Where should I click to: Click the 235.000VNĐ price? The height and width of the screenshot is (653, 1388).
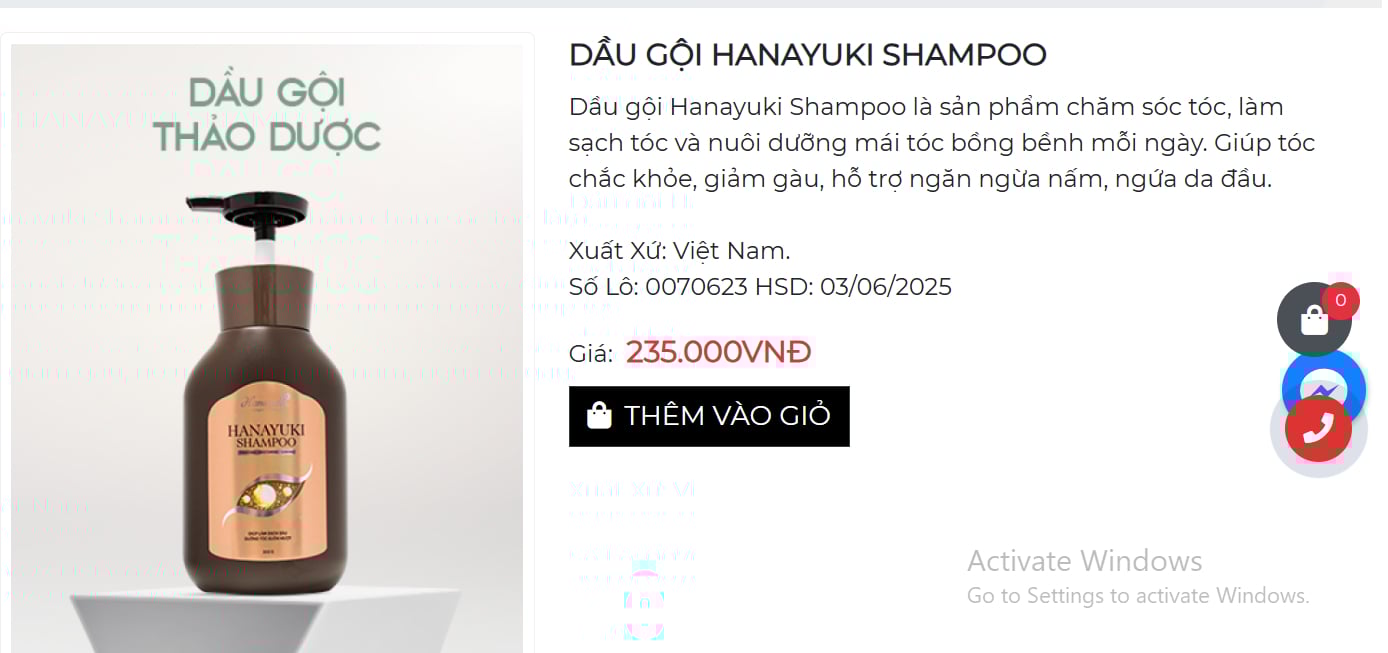[718, 352]
